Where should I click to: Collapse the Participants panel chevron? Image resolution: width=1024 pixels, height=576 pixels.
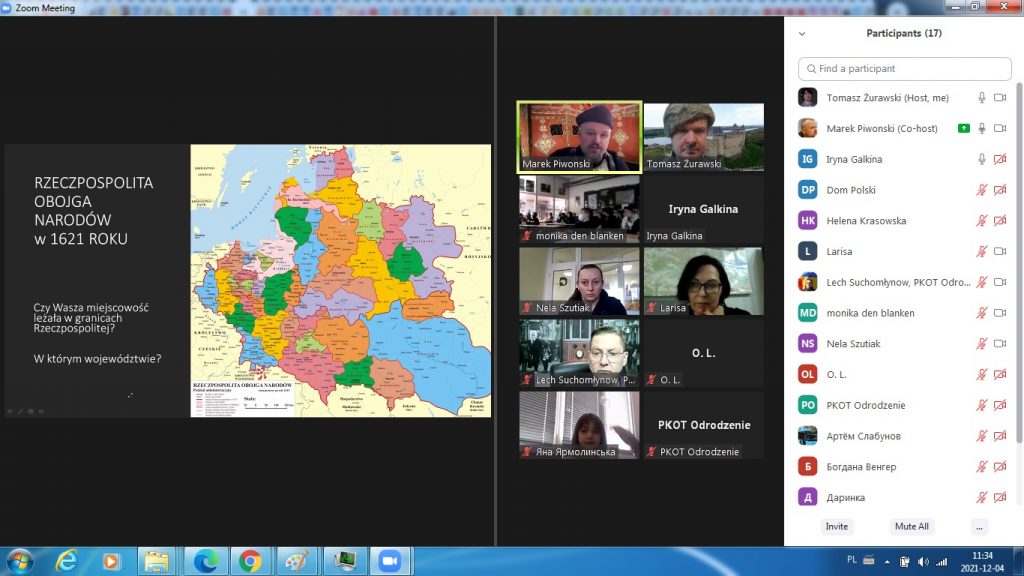click(801, 33)
